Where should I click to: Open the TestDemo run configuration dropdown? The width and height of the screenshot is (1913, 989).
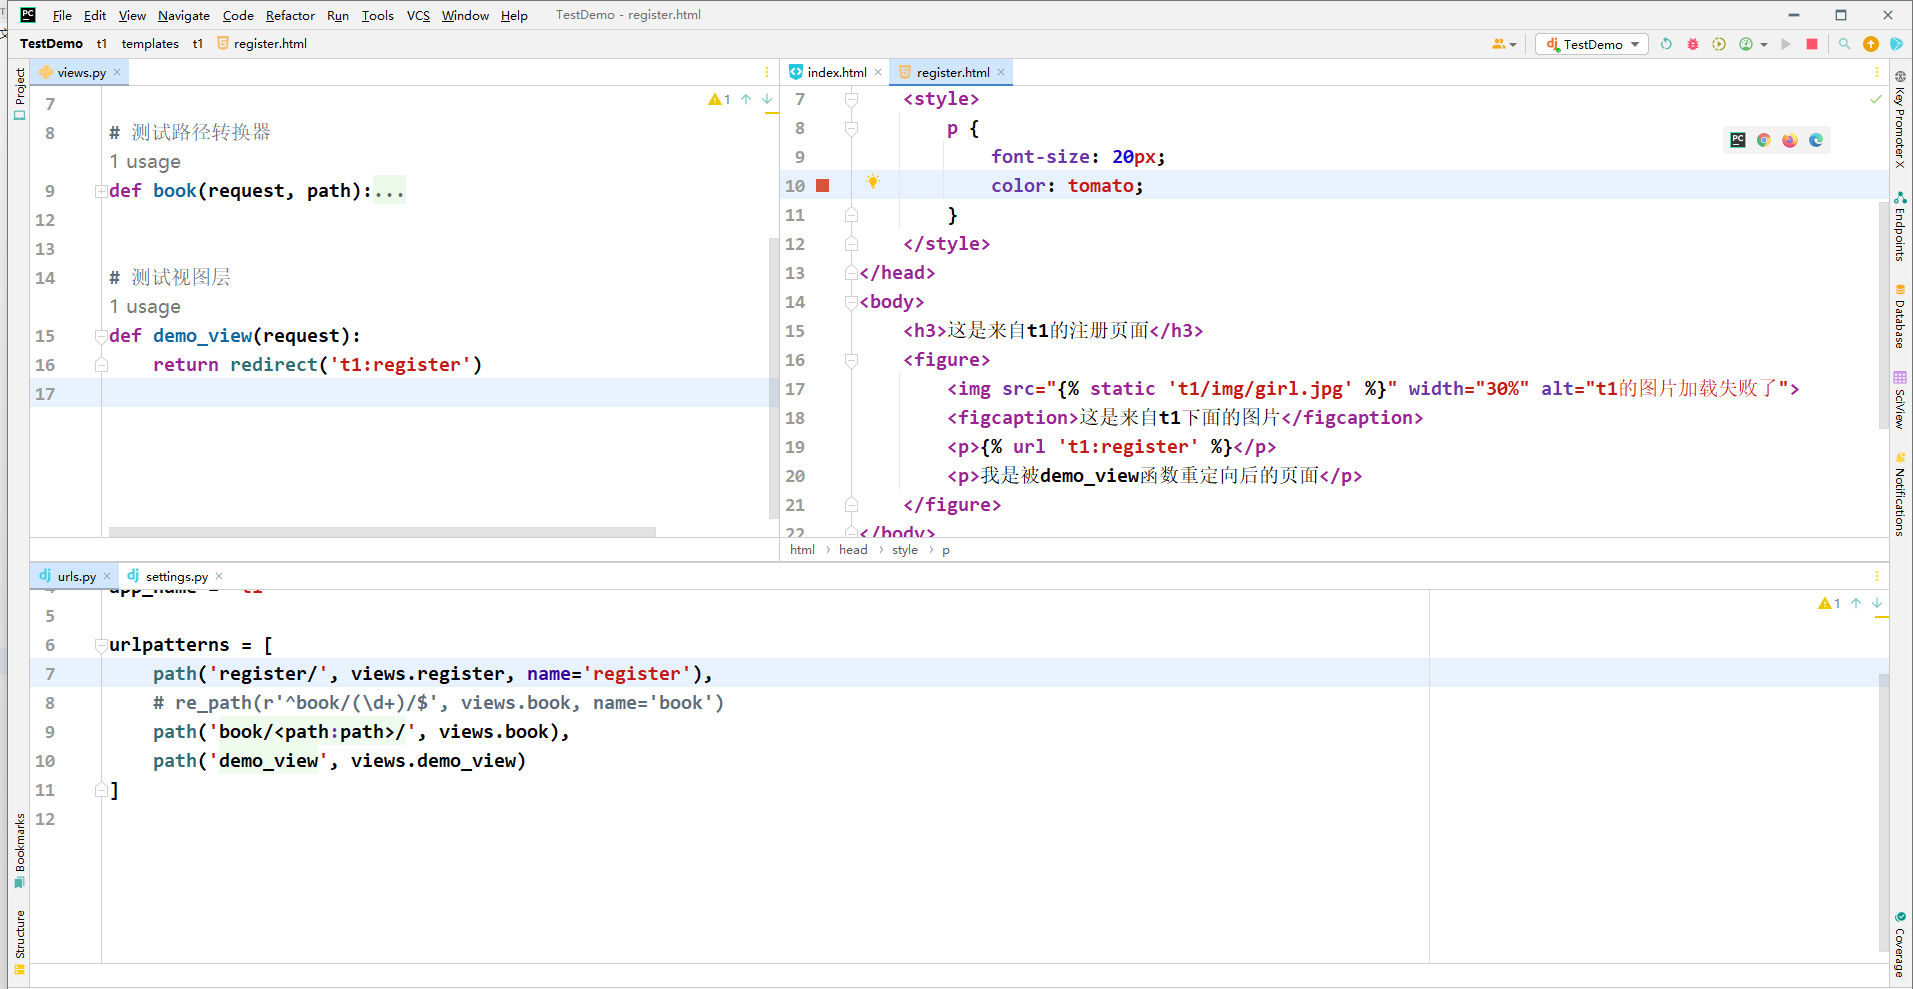tap(1592, 44)
